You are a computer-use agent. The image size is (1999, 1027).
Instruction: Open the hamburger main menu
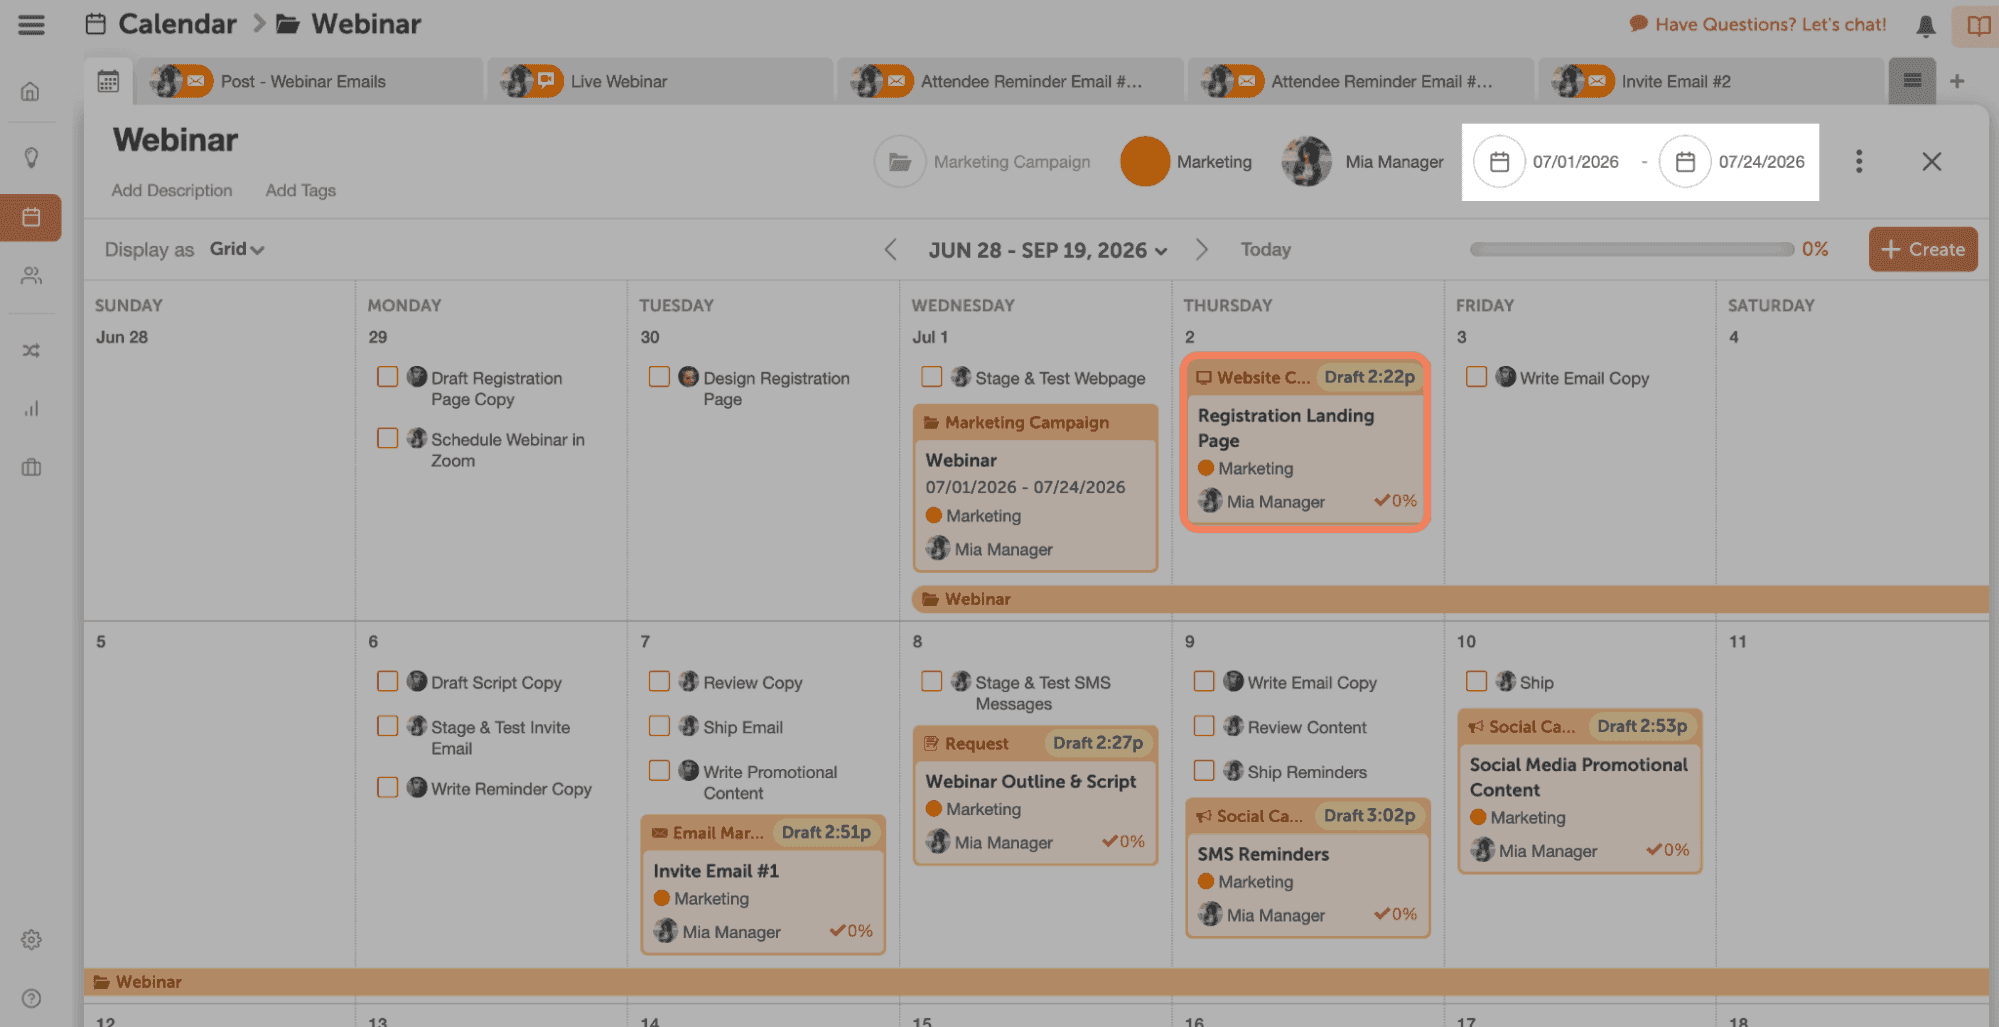(31, 25)
